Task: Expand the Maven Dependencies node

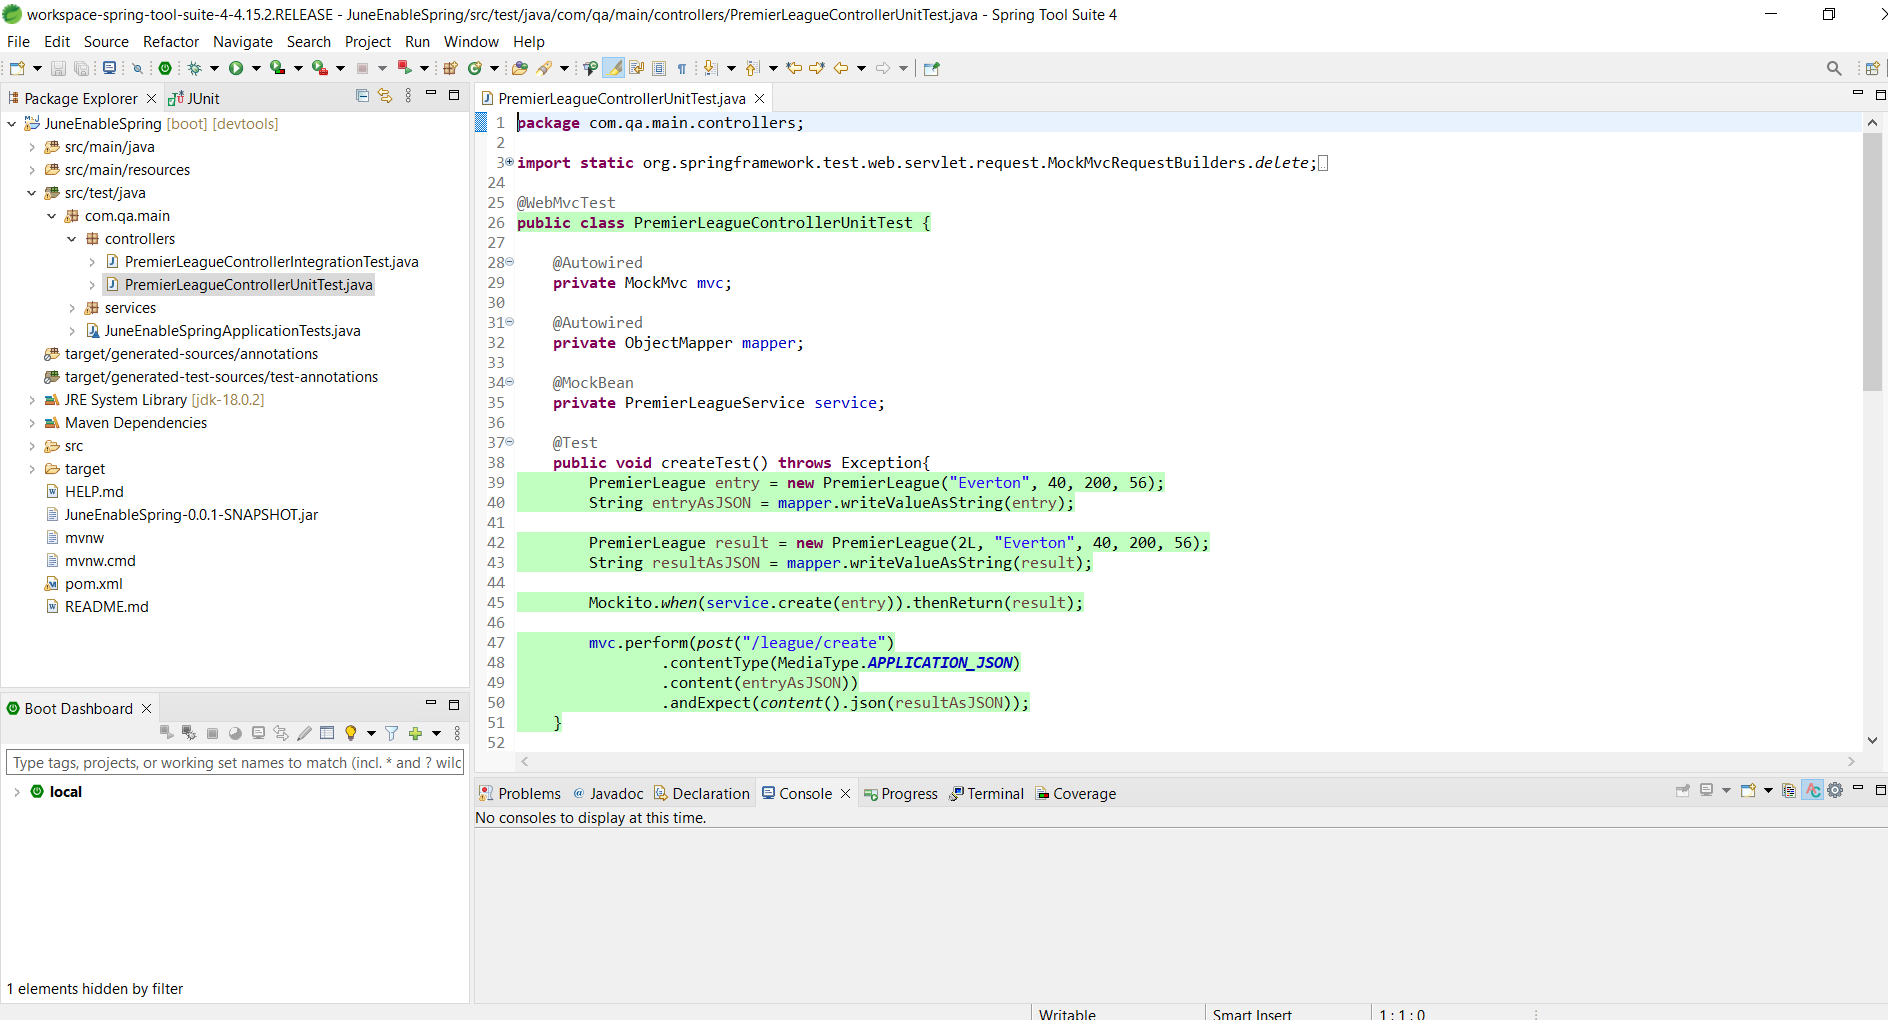Action: click(31, 422)
